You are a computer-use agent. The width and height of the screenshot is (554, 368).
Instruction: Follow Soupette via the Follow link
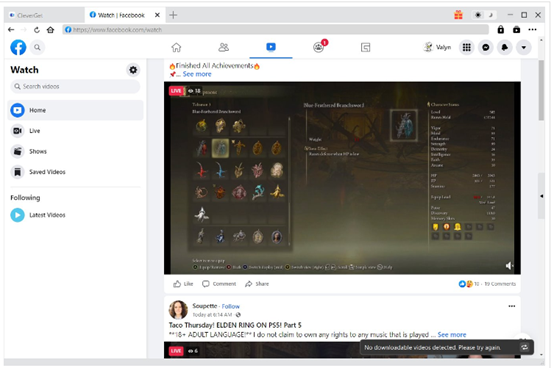pyautogui.click(x=230, y=306)
